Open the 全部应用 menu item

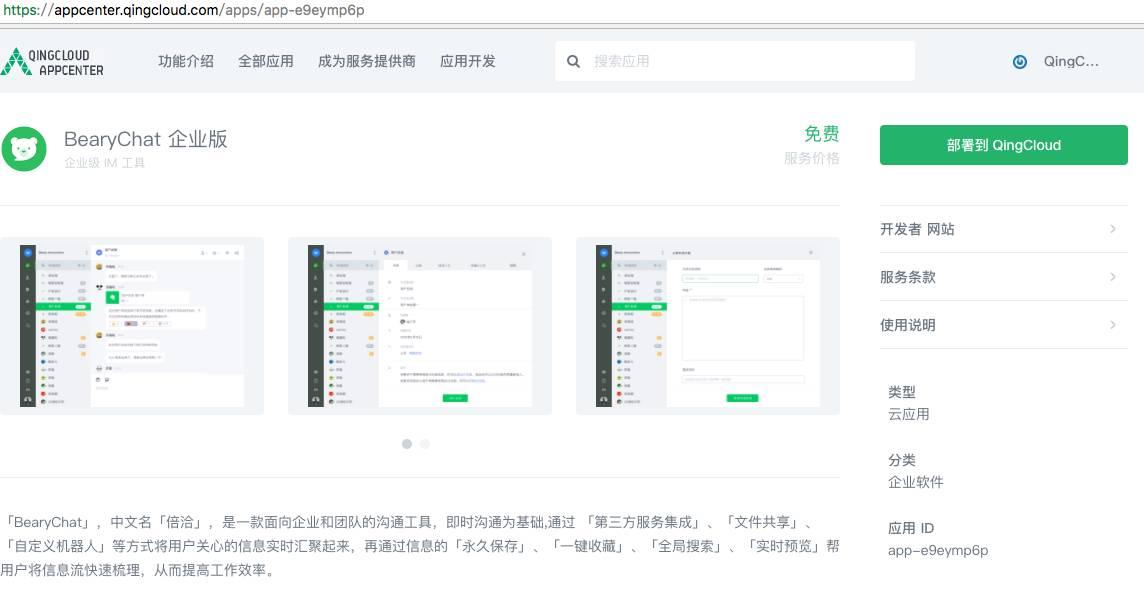pyautogui.click(x=266, y=61)
